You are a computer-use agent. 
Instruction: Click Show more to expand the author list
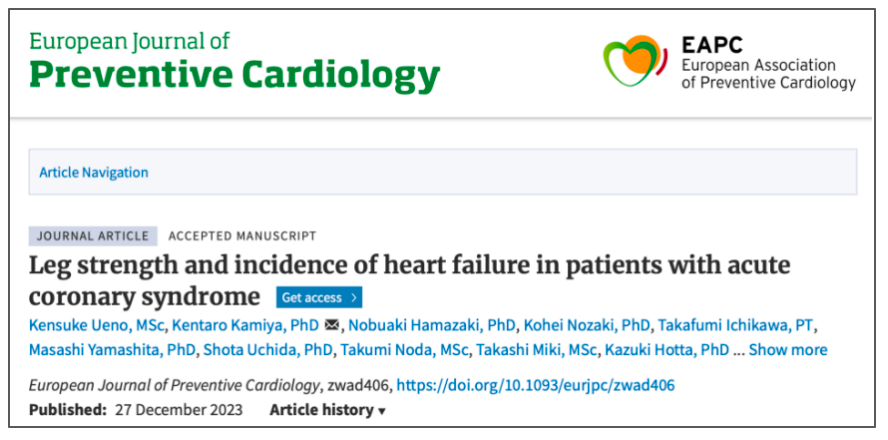[788, 349]
